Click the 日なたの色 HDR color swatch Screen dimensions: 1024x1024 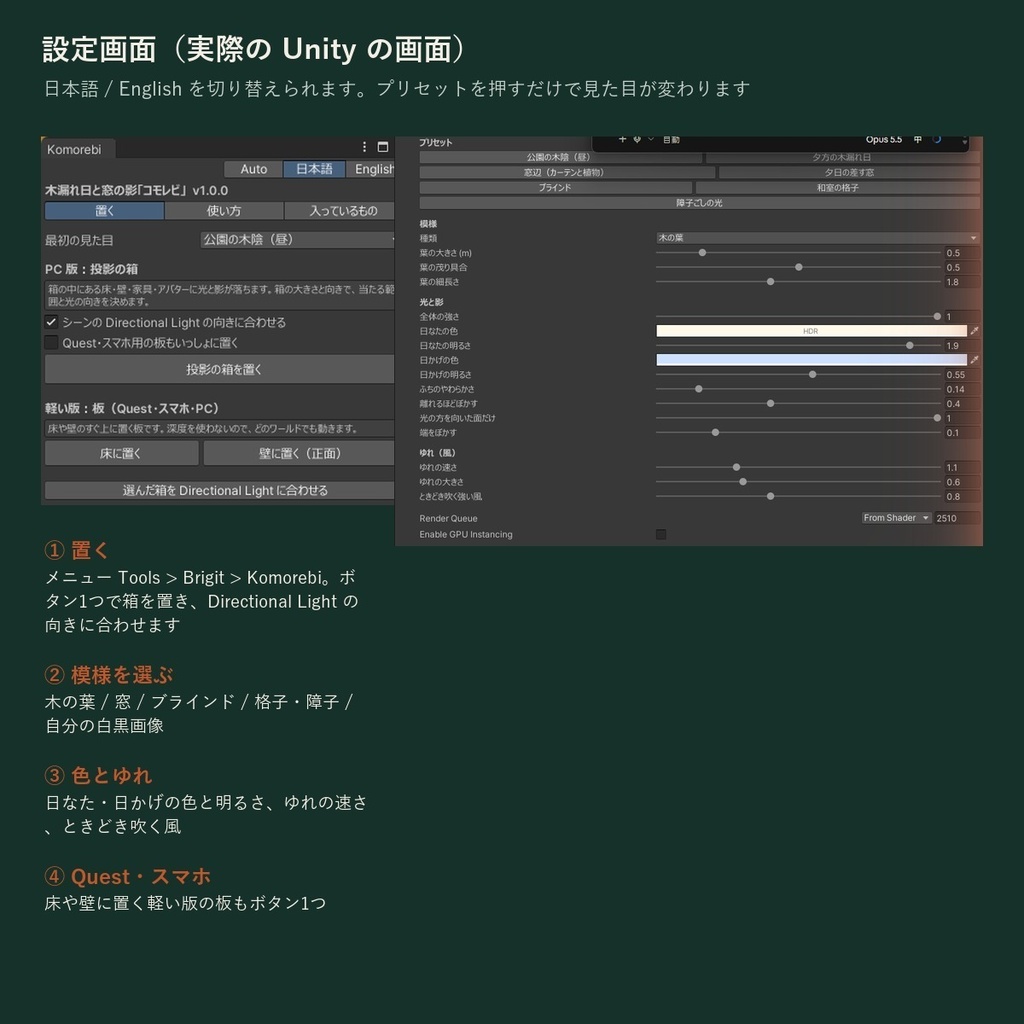[811, 331]
